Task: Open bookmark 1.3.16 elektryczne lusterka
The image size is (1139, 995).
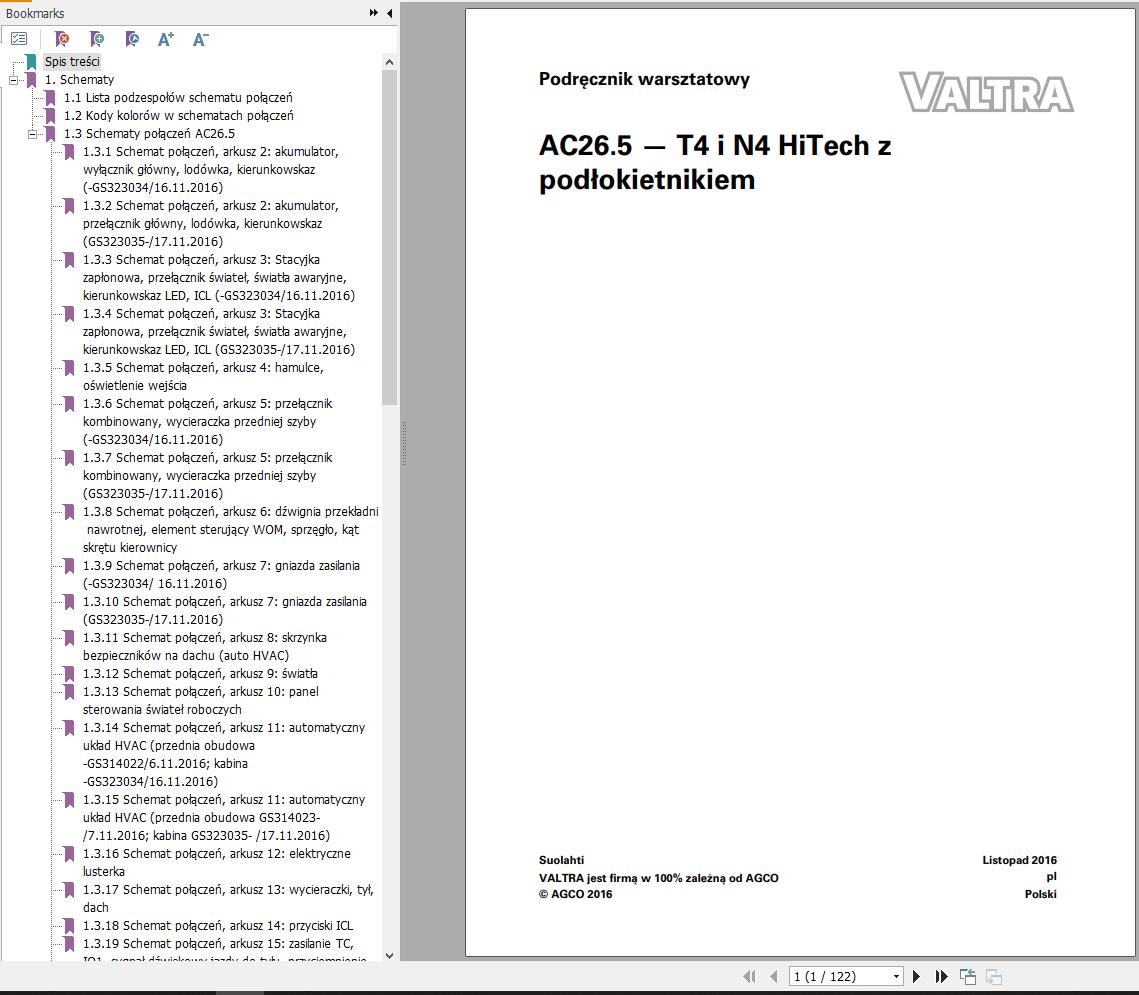Action: pyautogui.click(x=216, y=862)
